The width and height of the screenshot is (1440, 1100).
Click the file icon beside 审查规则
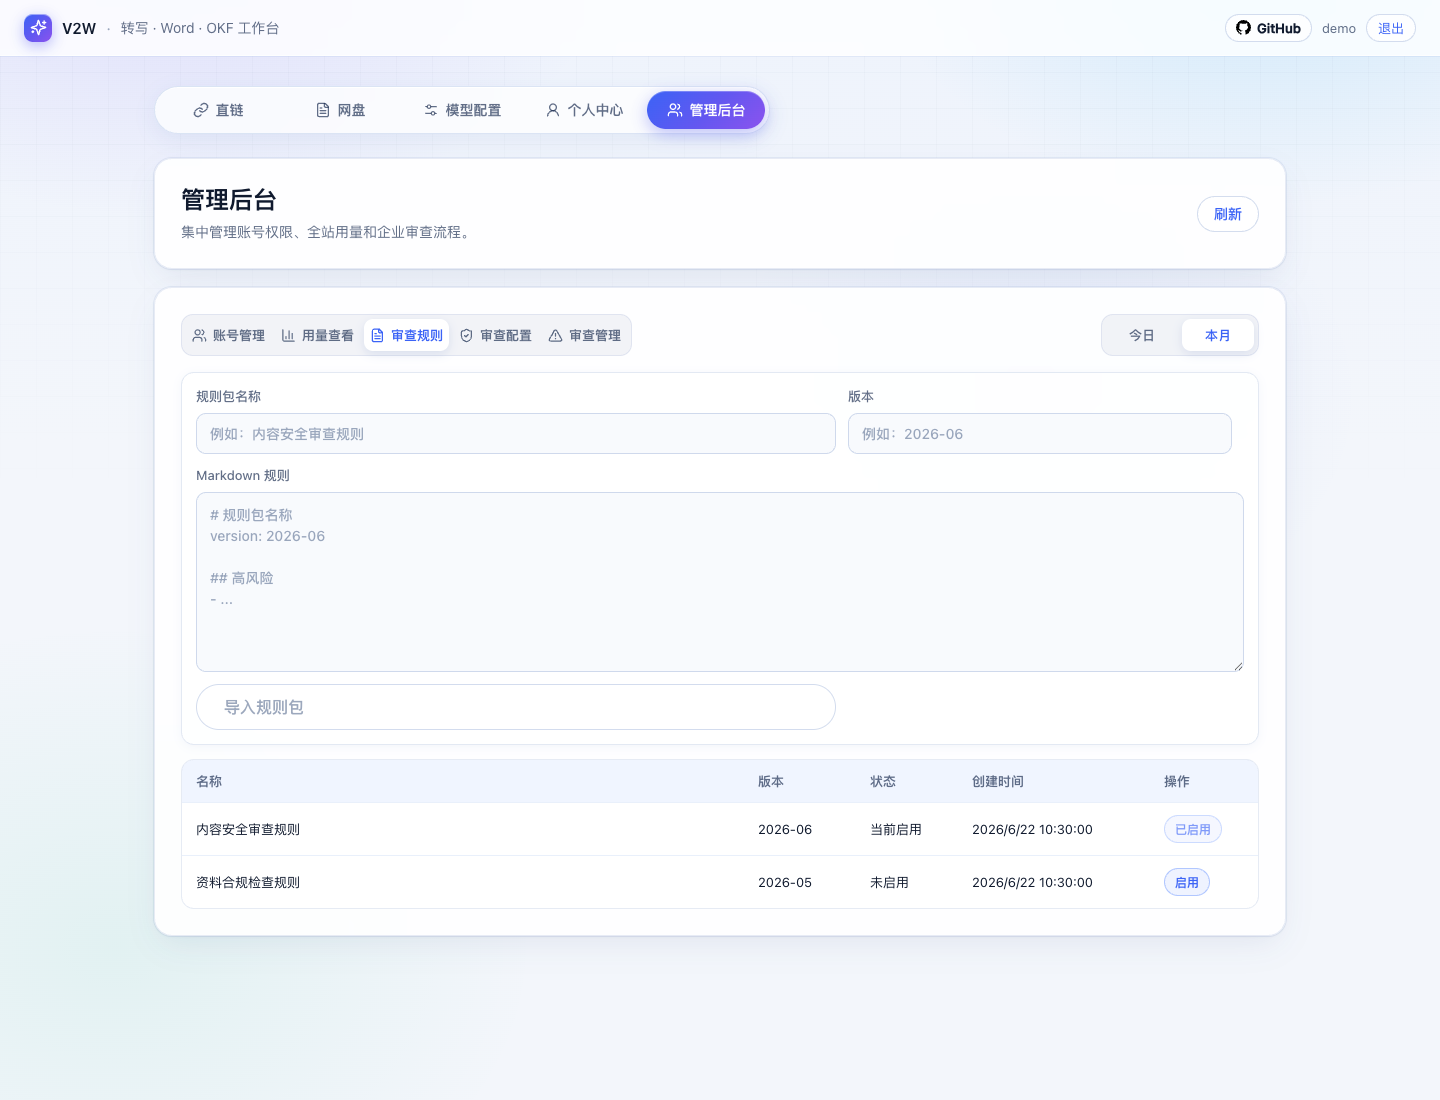pyautogui.click(x=377, y=336)
